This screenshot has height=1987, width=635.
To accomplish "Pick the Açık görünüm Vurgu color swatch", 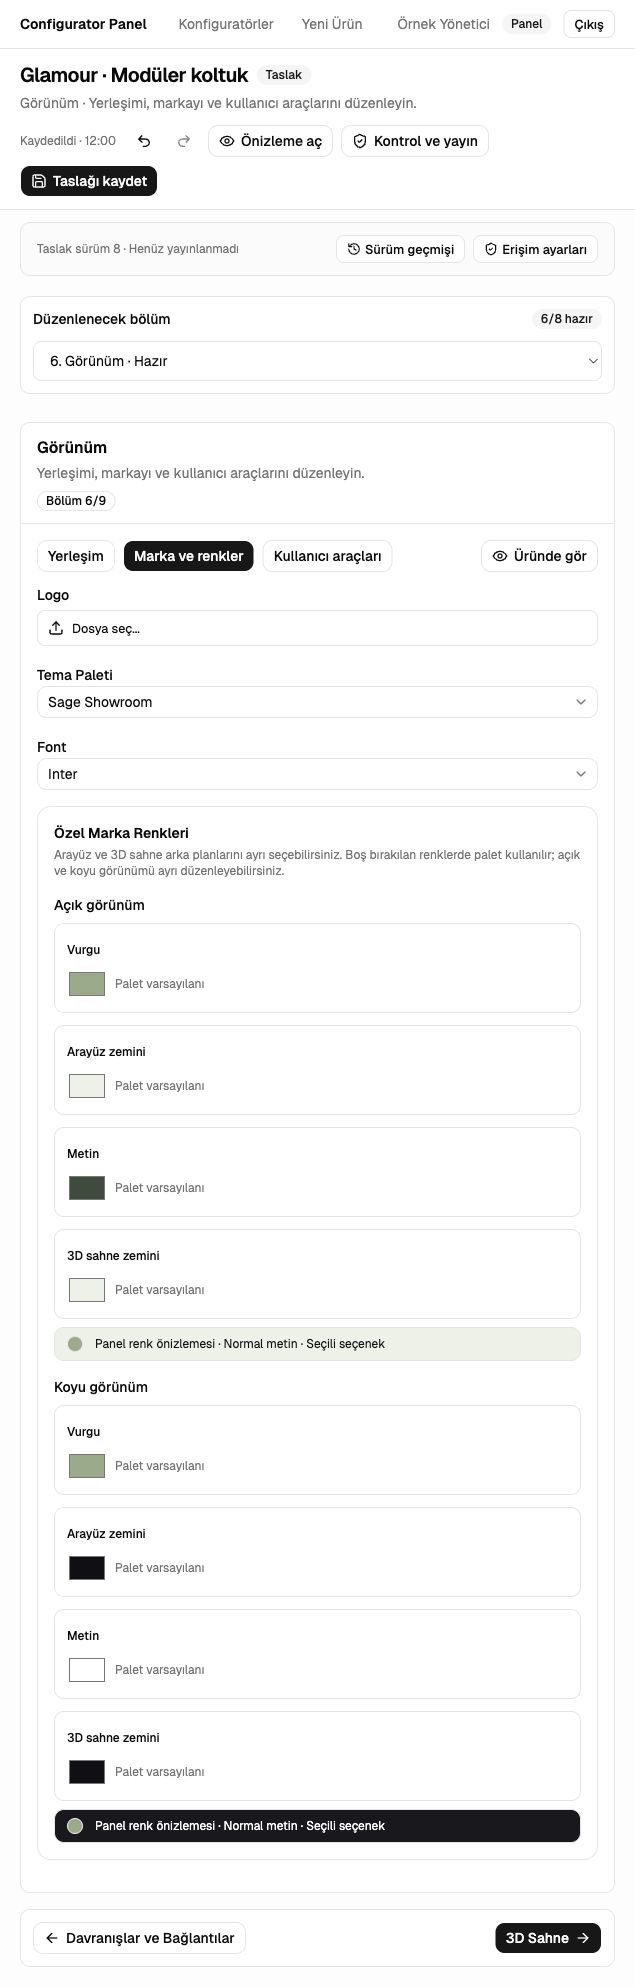I will [x=87, y=984].
